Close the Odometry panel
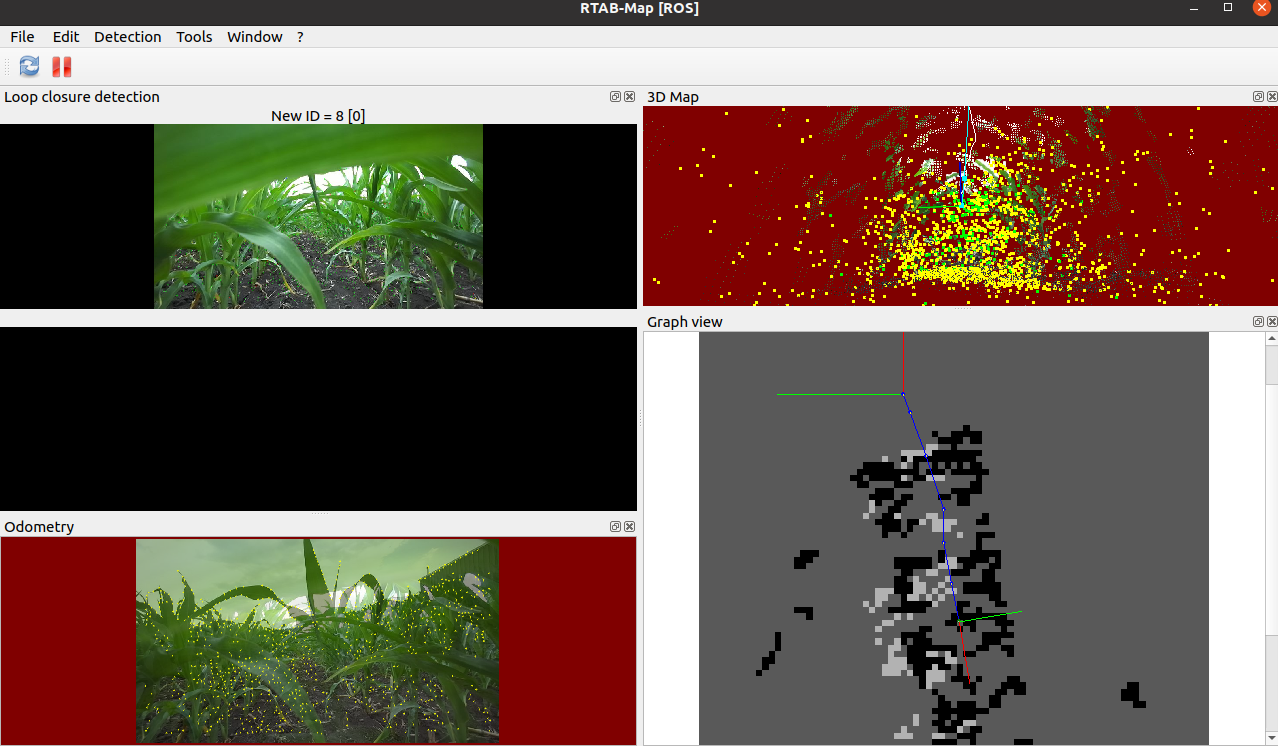 pyautogui.click(x=629, y=527)
